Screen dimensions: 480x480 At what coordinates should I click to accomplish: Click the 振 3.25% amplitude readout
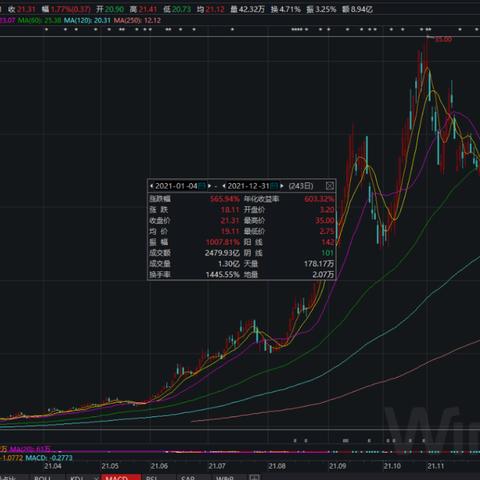click(321, 9)
